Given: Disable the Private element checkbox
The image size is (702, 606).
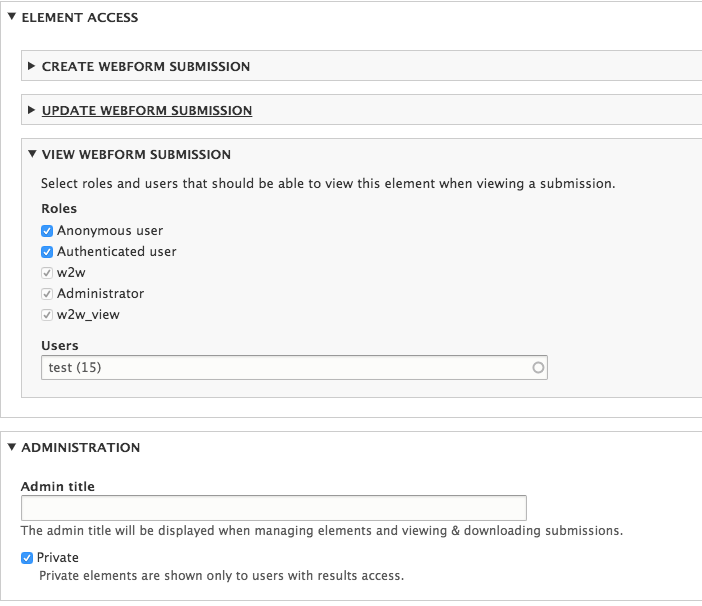Looking at the screenshot, I should pyautogui.click(x=27, y=558).
